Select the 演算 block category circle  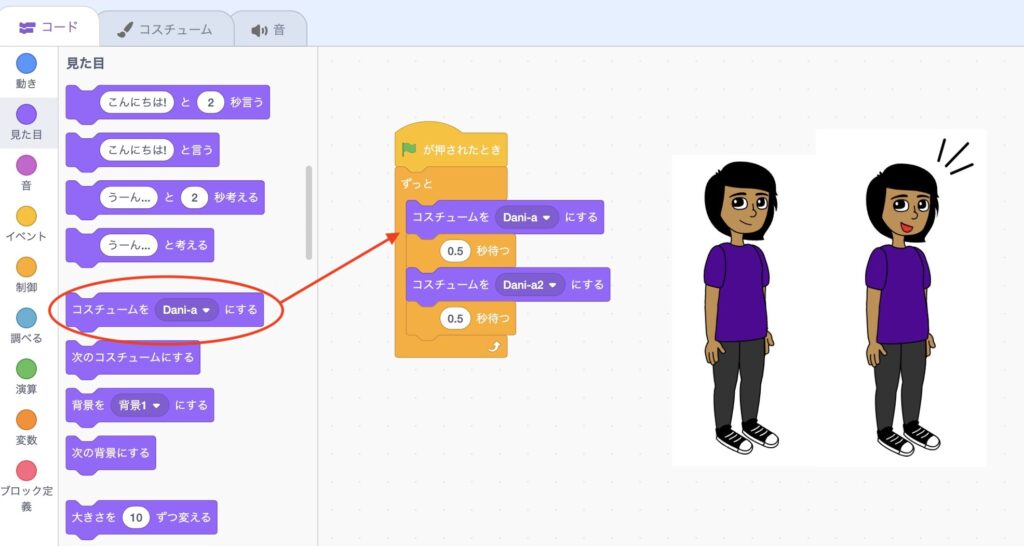[26, 369]
